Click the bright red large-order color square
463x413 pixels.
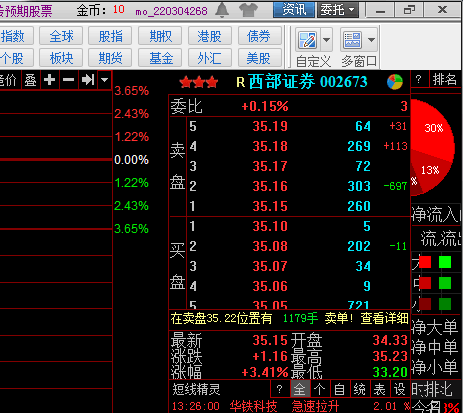(425, 262)
